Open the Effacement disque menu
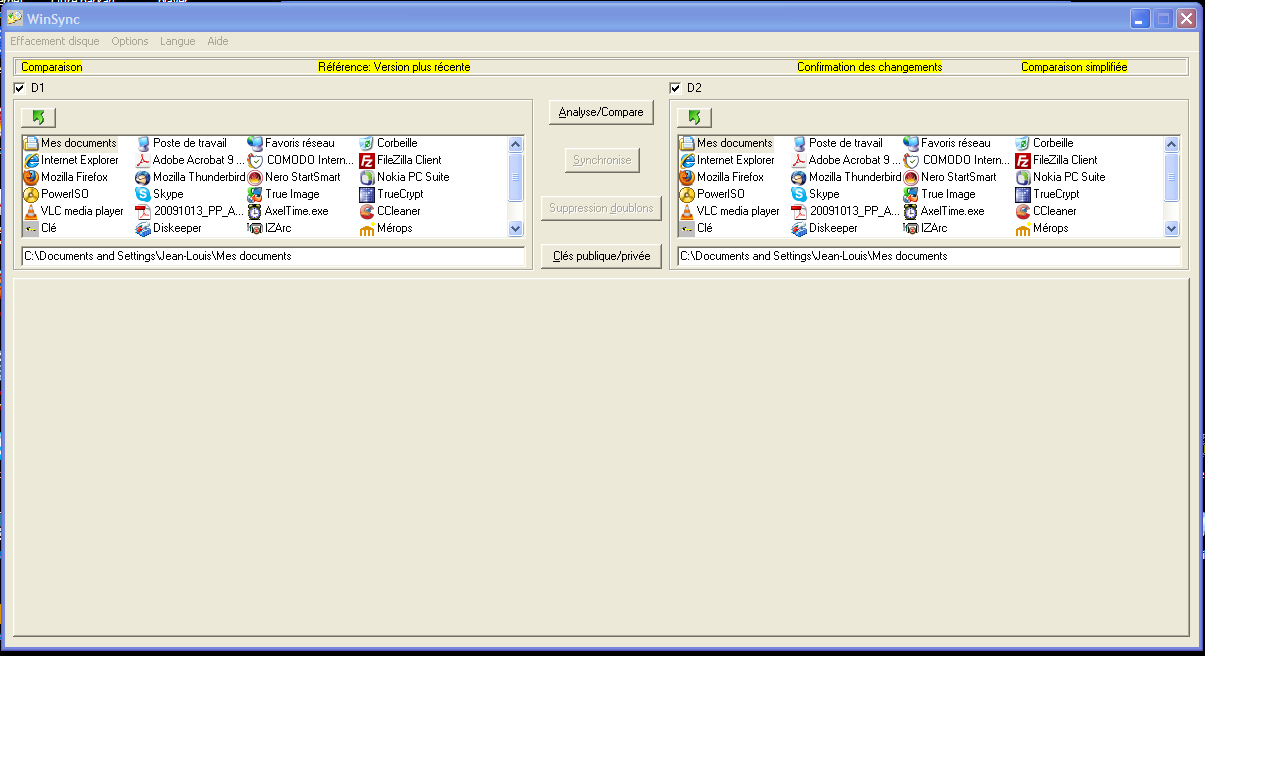 (x=55, y=41)
